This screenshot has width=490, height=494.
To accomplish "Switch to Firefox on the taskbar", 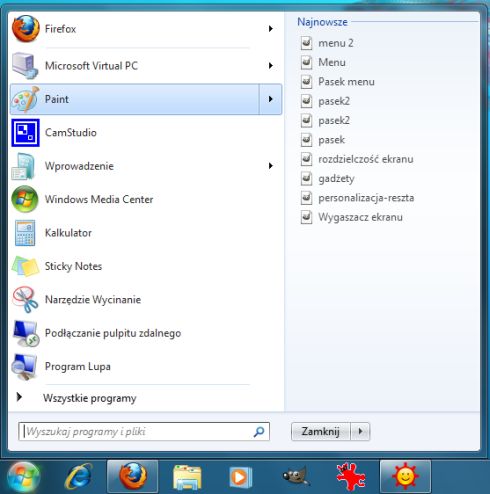I will pyautogui.click(x=133, y=477).
